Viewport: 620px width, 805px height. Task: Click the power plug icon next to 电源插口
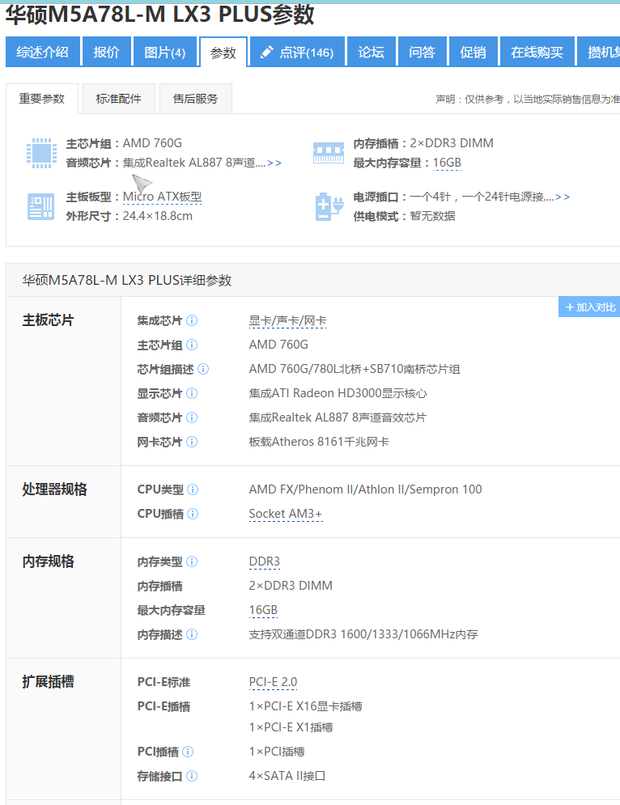click(329, 207)
